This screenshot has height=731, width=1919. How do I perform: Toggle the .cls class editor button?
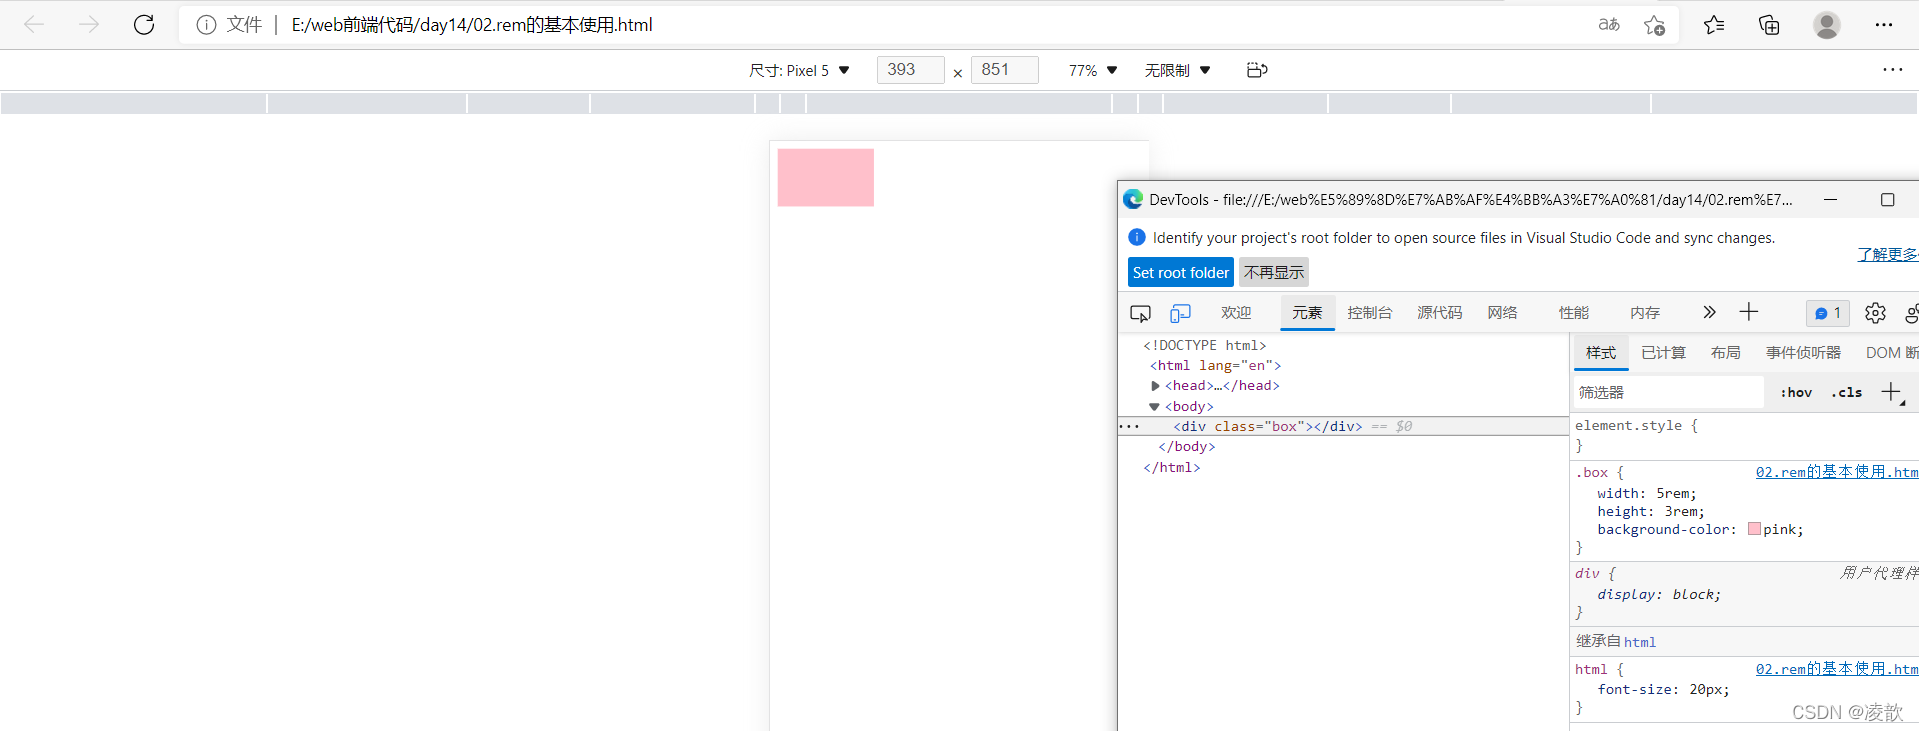[x=1846, y=392]
